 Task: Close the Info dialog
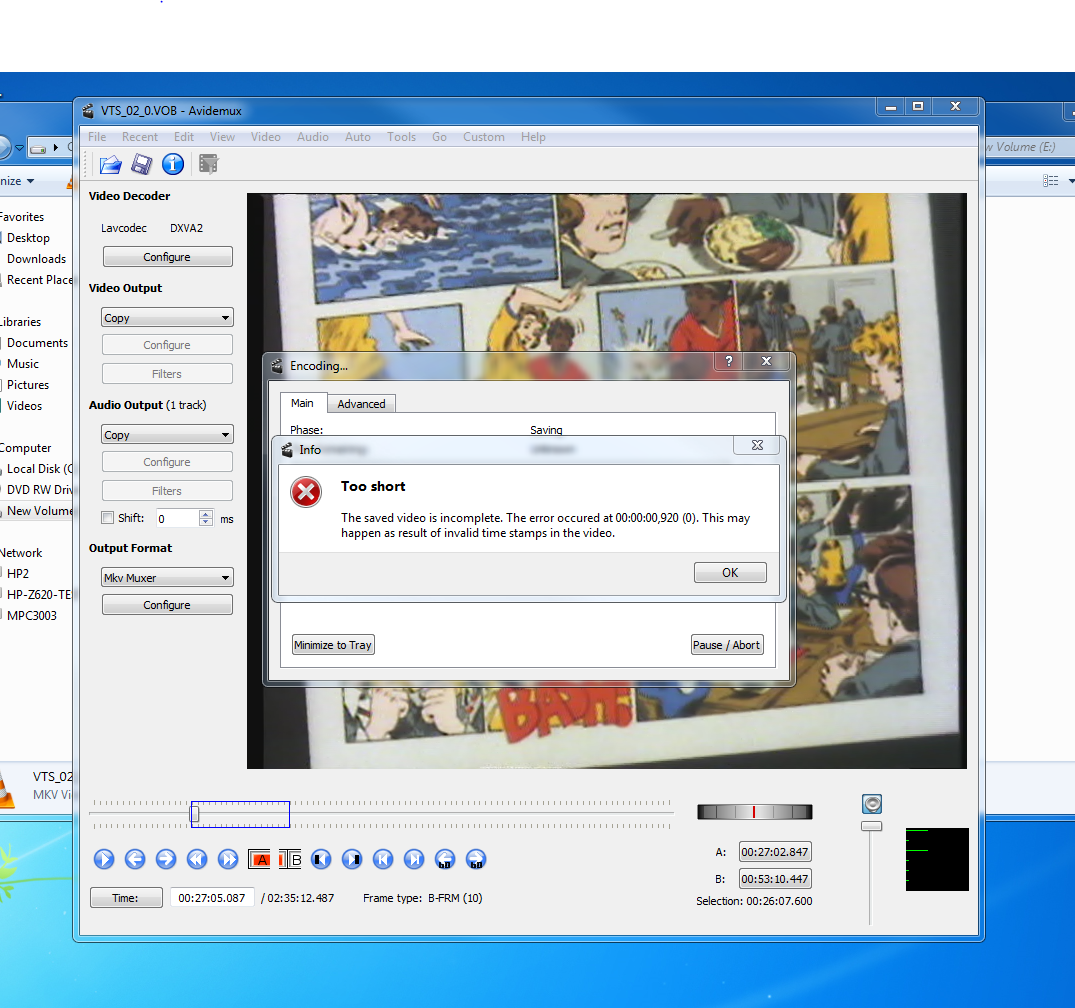click(x=757, y=445)
